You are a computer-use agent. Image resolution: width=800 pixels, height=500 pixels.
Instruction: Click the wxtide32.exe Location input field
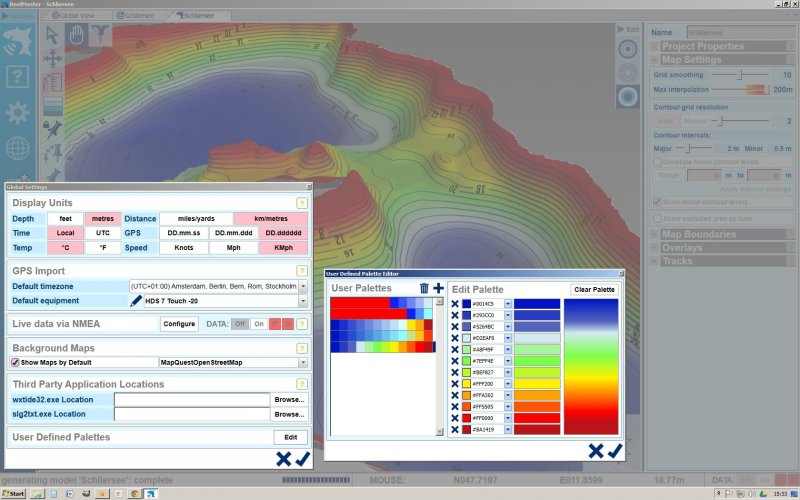pos(192,399)
